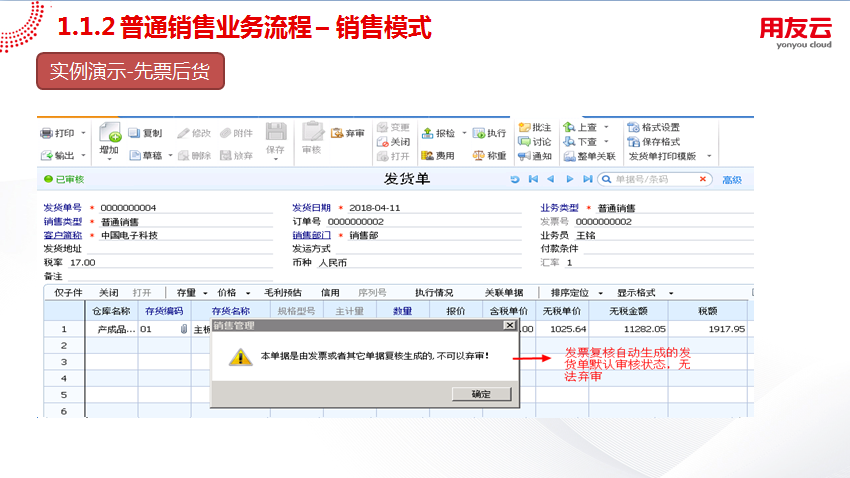
Task: Click the 格式设置 format settings icon
Action: (633, 127)
